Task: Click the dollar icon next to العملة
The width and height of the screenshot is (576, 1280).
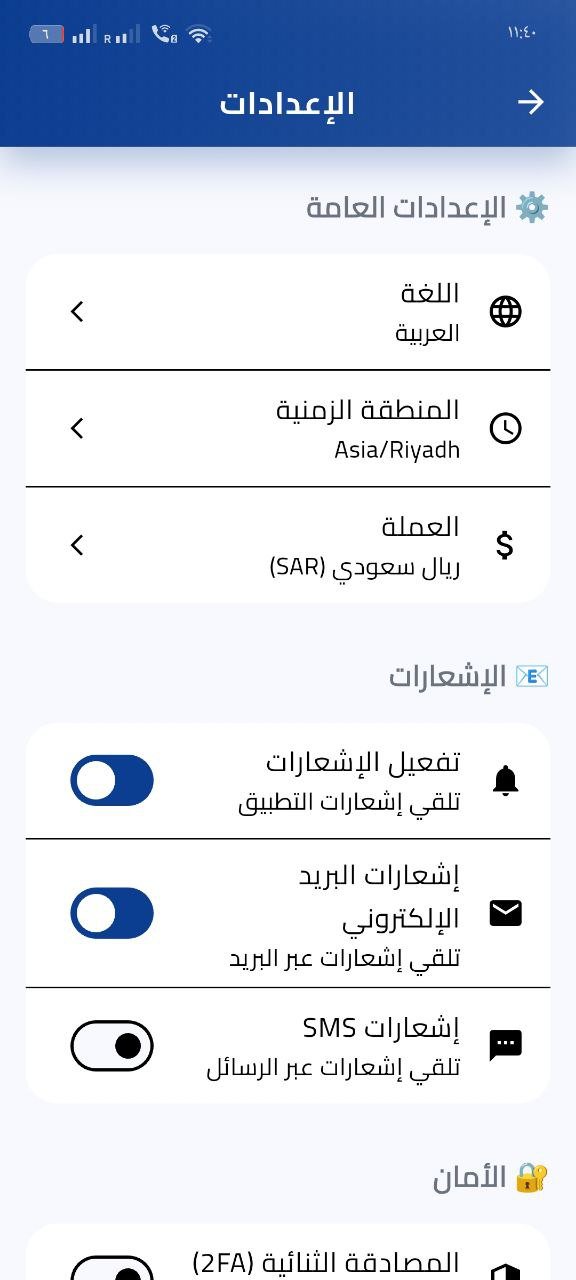Action: pos(506,545)
